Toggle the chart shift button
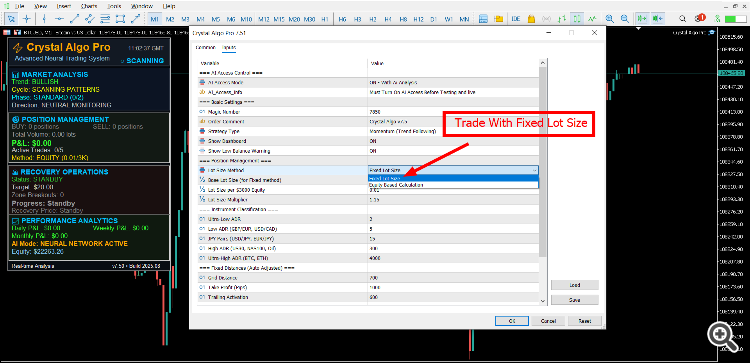The image size is (750, 363). point(658,19)
